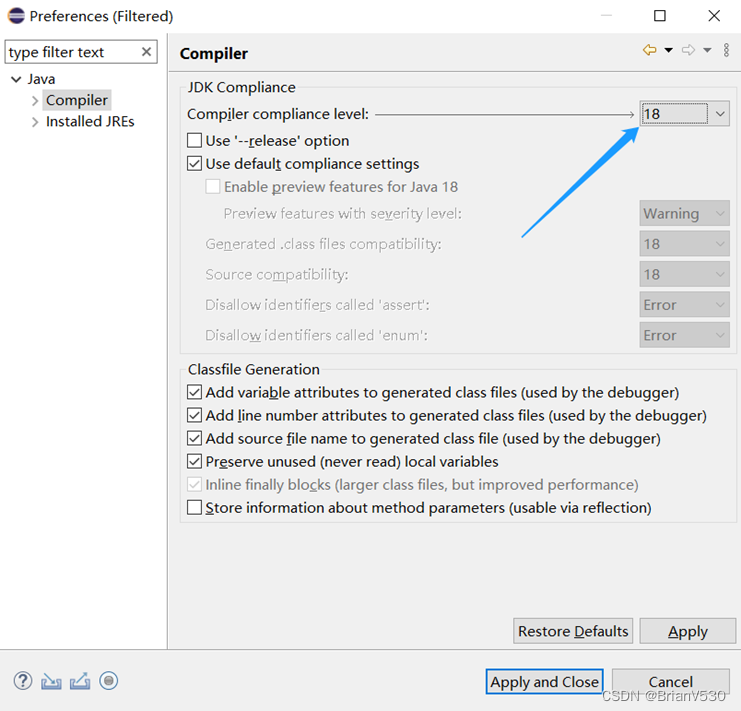Click the 'Compiler compliance level:' label
The width and height of the screenshot is (741, 711).
[278, 114]
